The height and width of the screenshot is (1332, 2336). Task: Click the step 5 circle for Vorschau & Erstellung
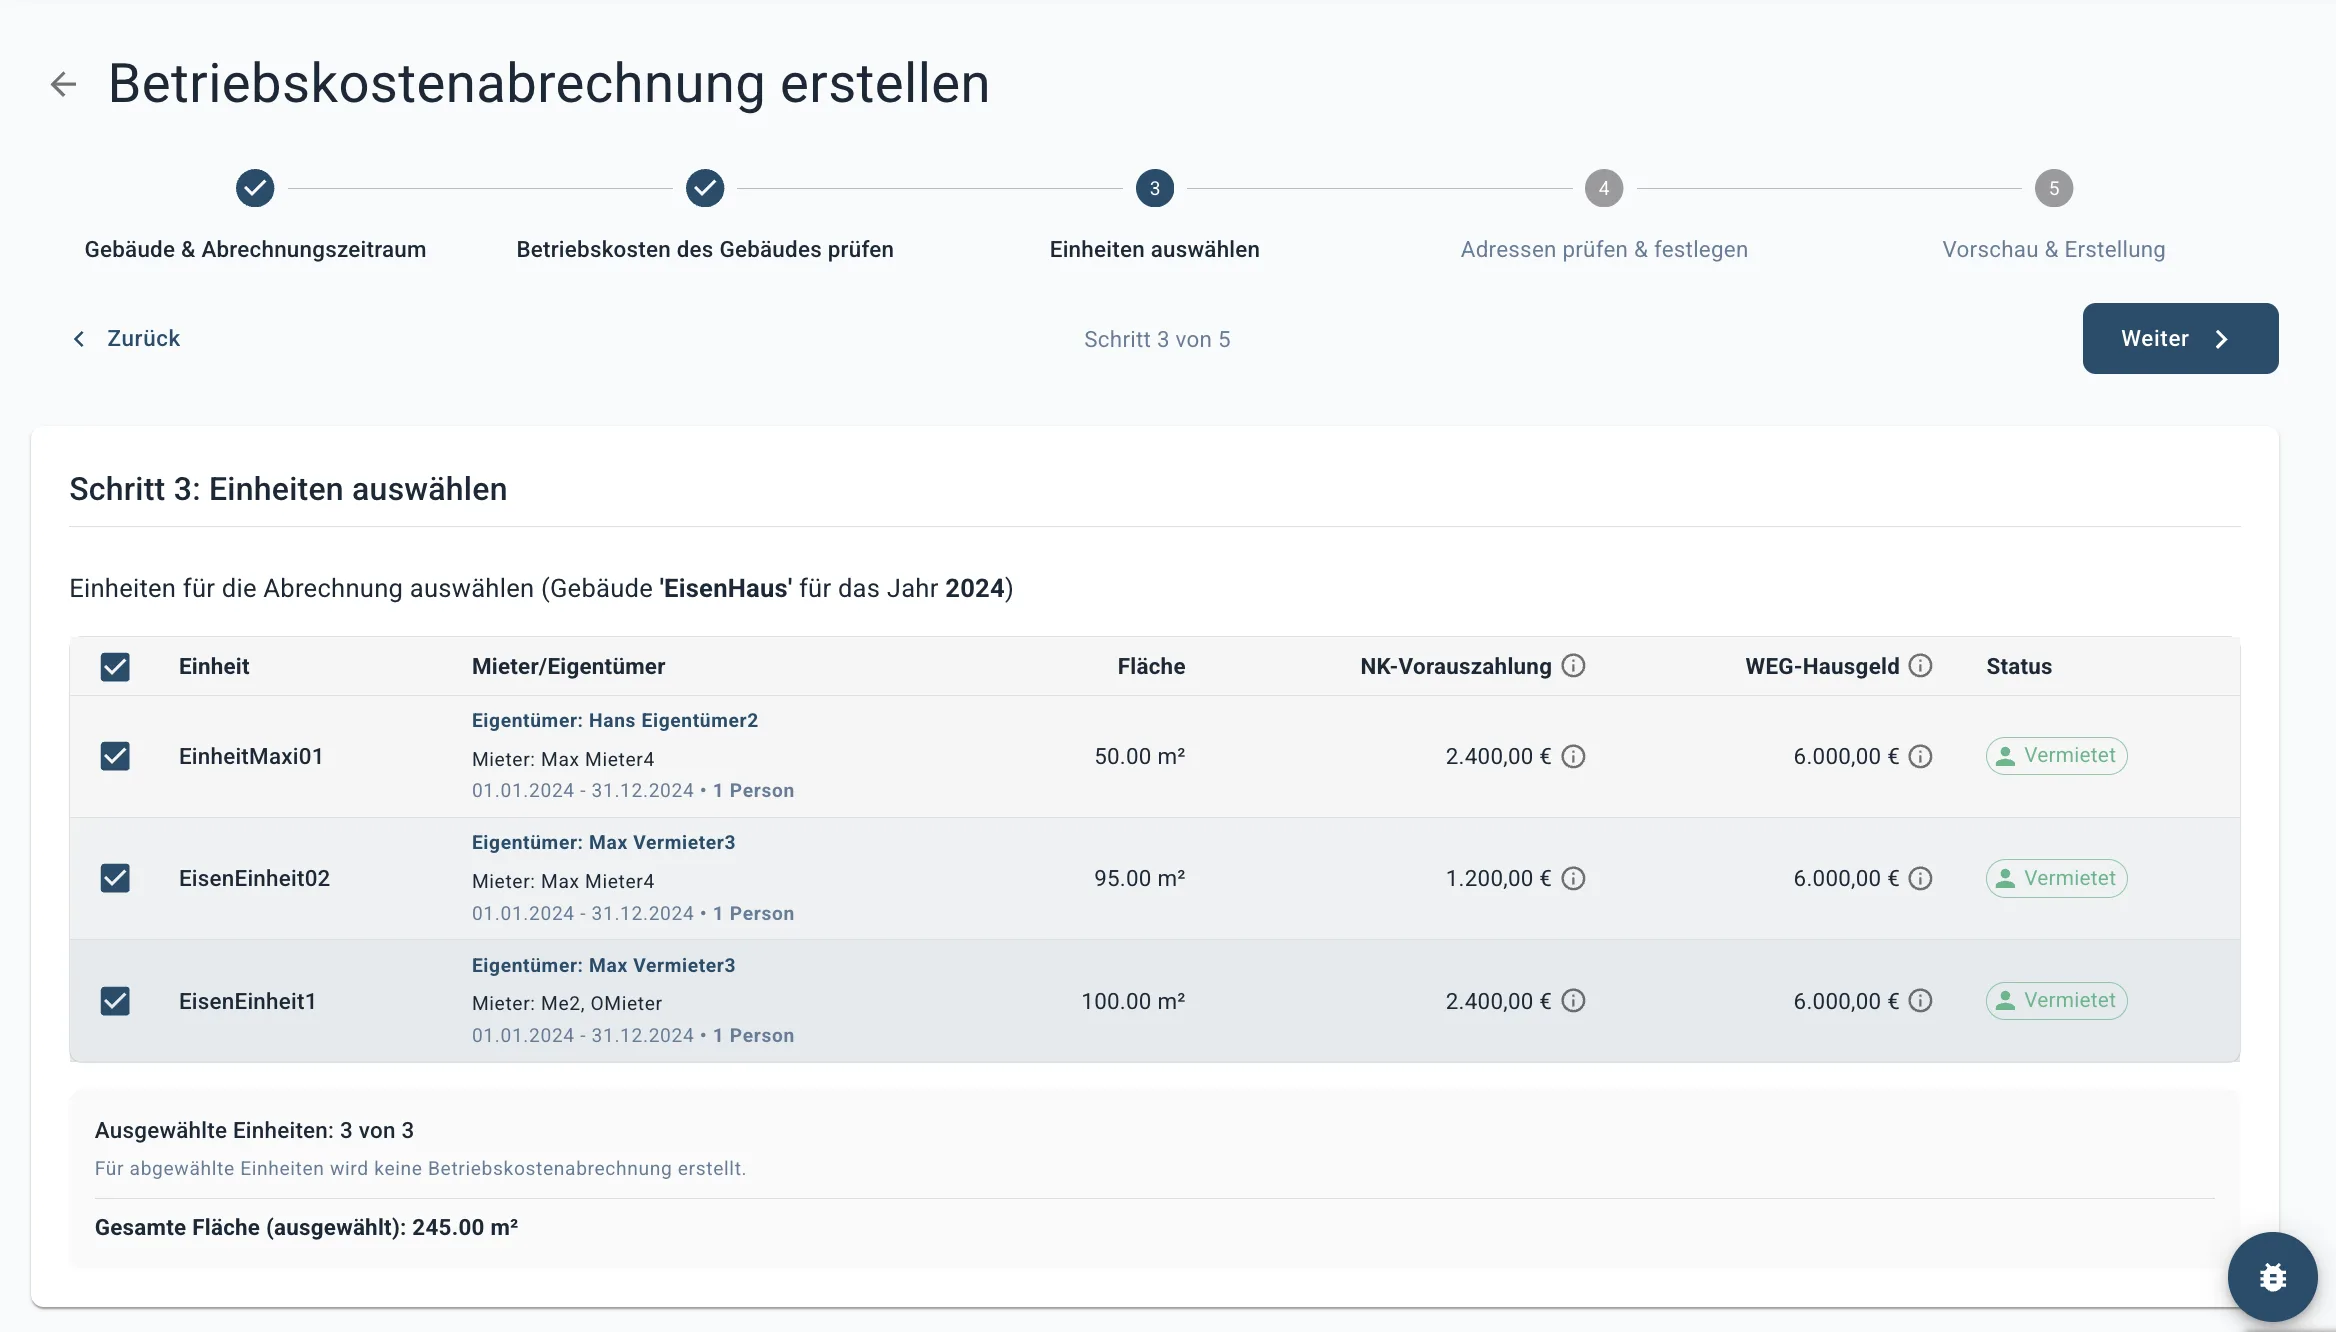(2054, 188)
